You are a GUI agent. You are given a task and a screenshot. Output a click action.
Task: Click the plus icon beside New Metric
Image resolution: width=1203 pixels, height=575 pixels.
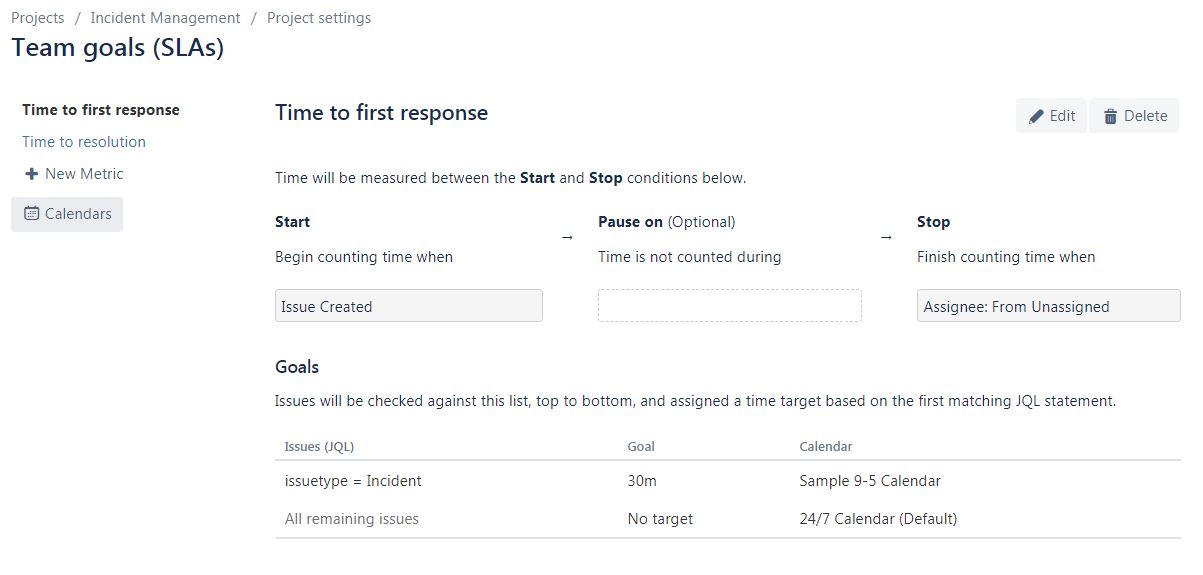(32, 174)
